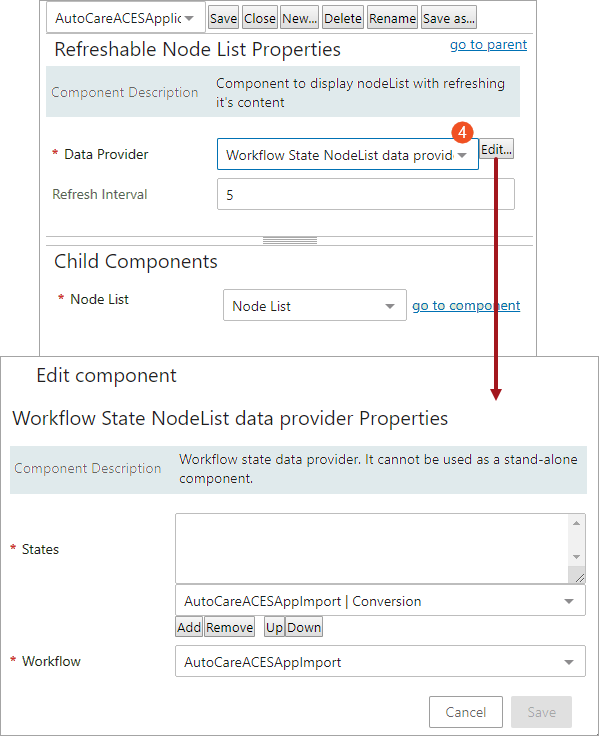Screen dimensions: 599x736
Task: Click the States list scroll down arrow
Action: (576, 557)
